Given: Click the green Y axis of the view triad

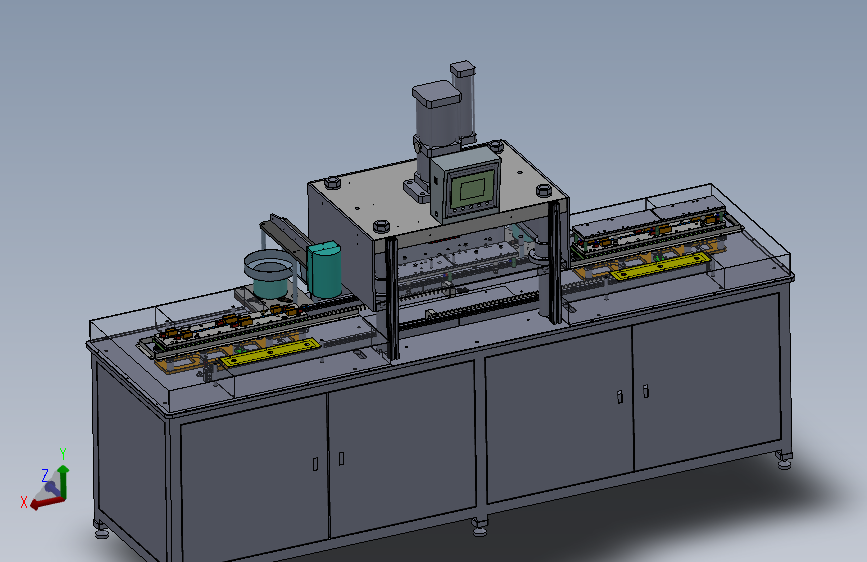Looking at the screenshot, I should 64,480.
